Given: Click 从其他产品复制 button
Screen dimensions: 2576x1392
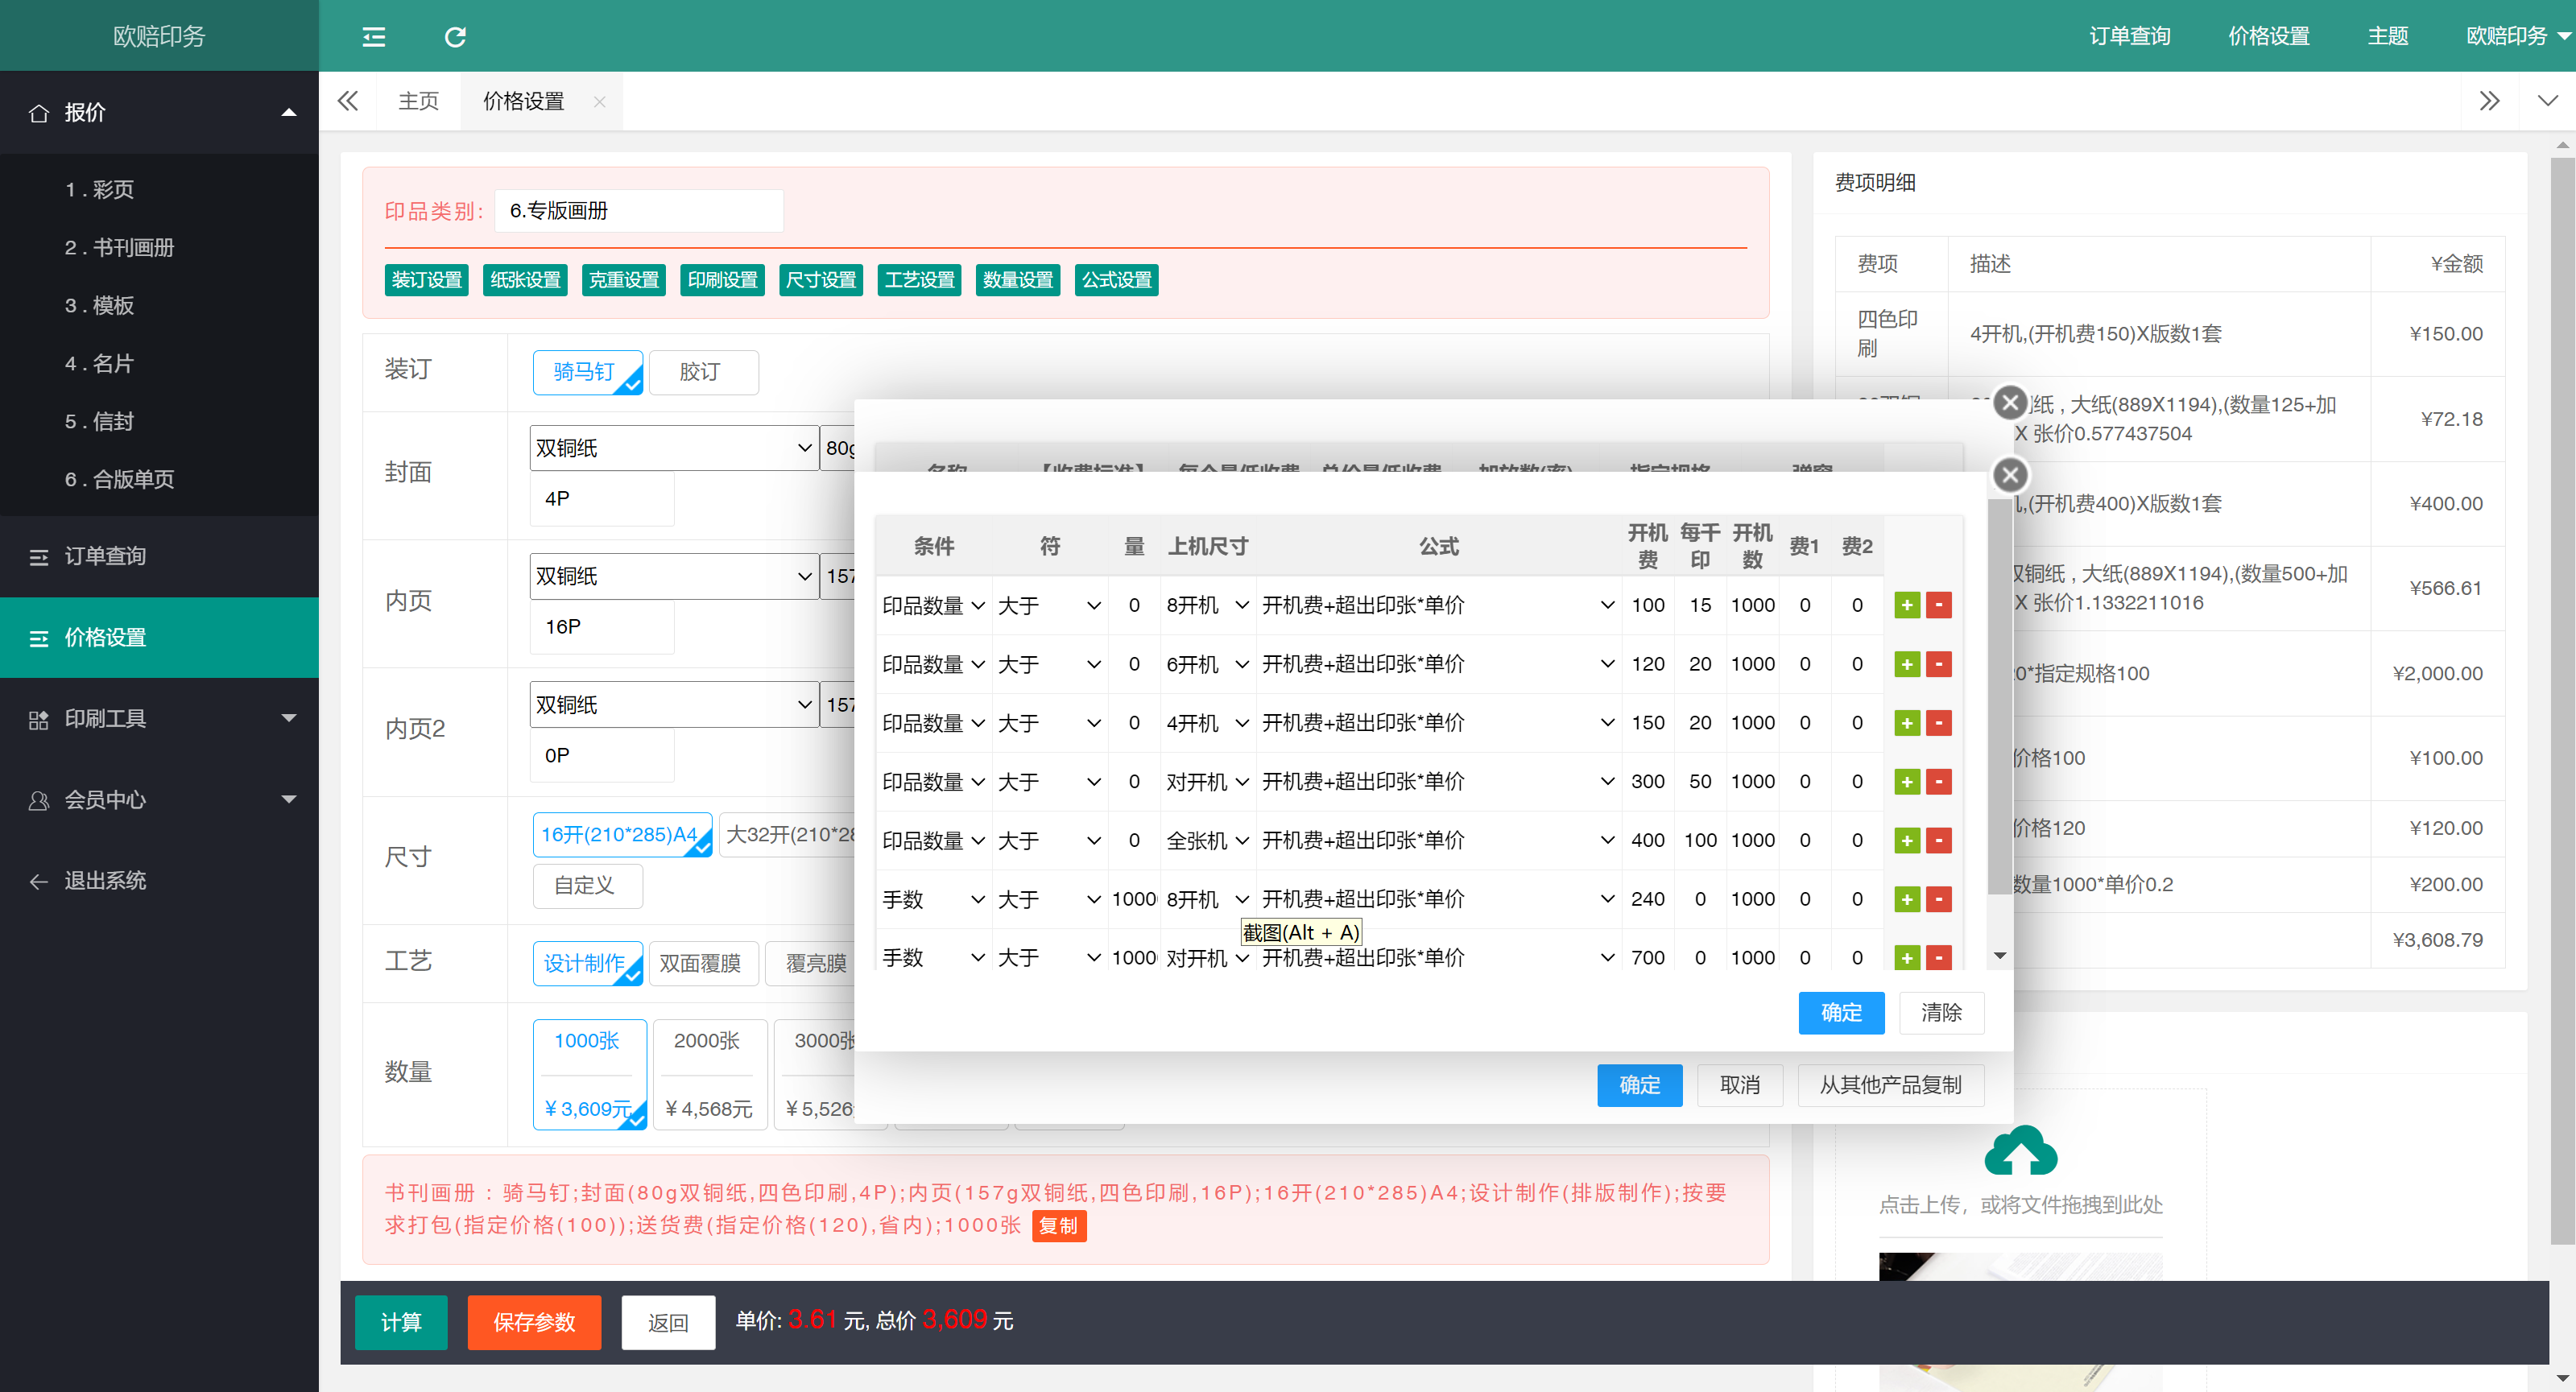Looking at the screenshot, I should click(1889, 1085).
